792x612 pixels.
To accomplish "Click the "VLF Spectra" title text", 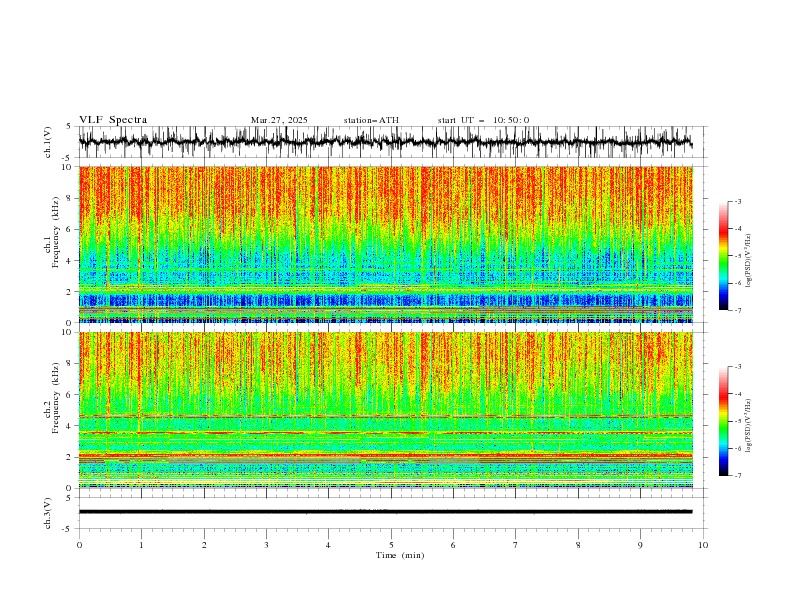I will point(113,120).
